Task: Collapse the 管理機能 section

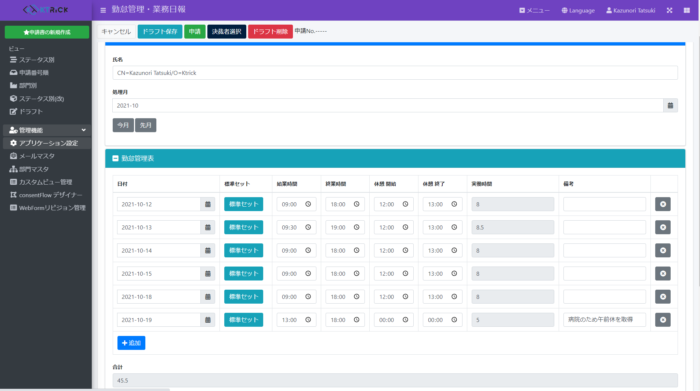Action: pos(47,130)
